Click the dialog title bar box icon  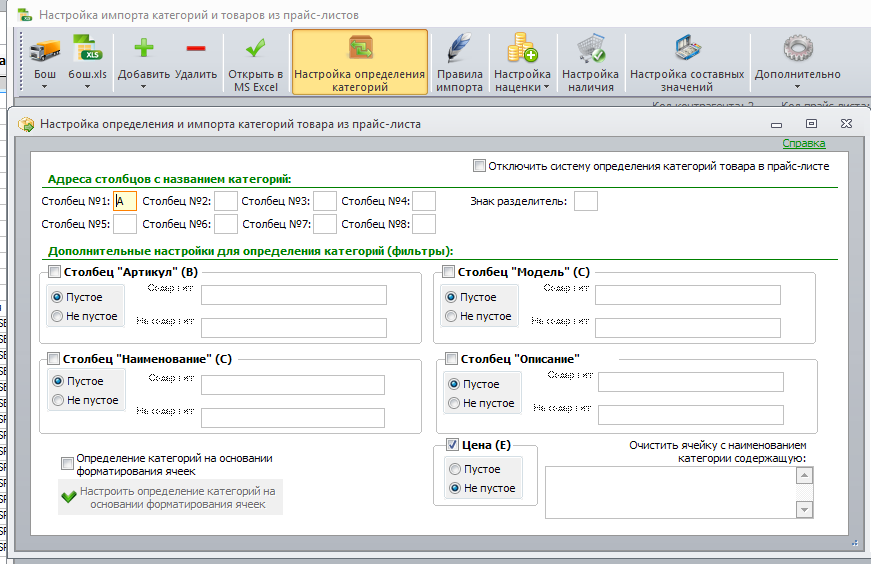[x=26, y=124]
